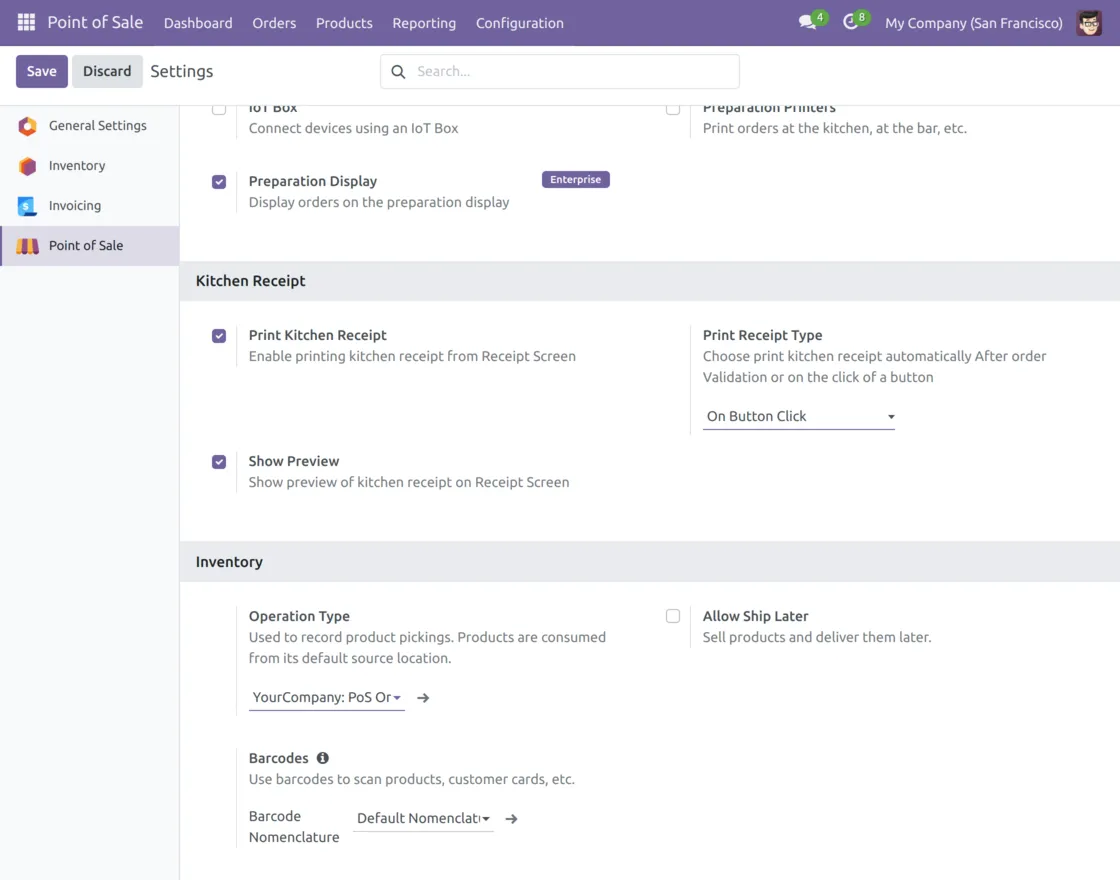Screen dimensions: 1120x880
Task: Open the apps grid menu icon
Action: coord(26,22)
